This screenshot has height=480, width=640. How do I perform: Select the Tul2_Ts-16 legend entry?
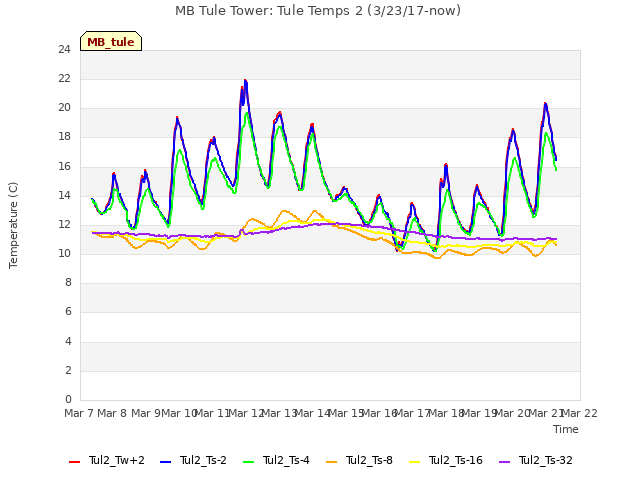(446, 460)
